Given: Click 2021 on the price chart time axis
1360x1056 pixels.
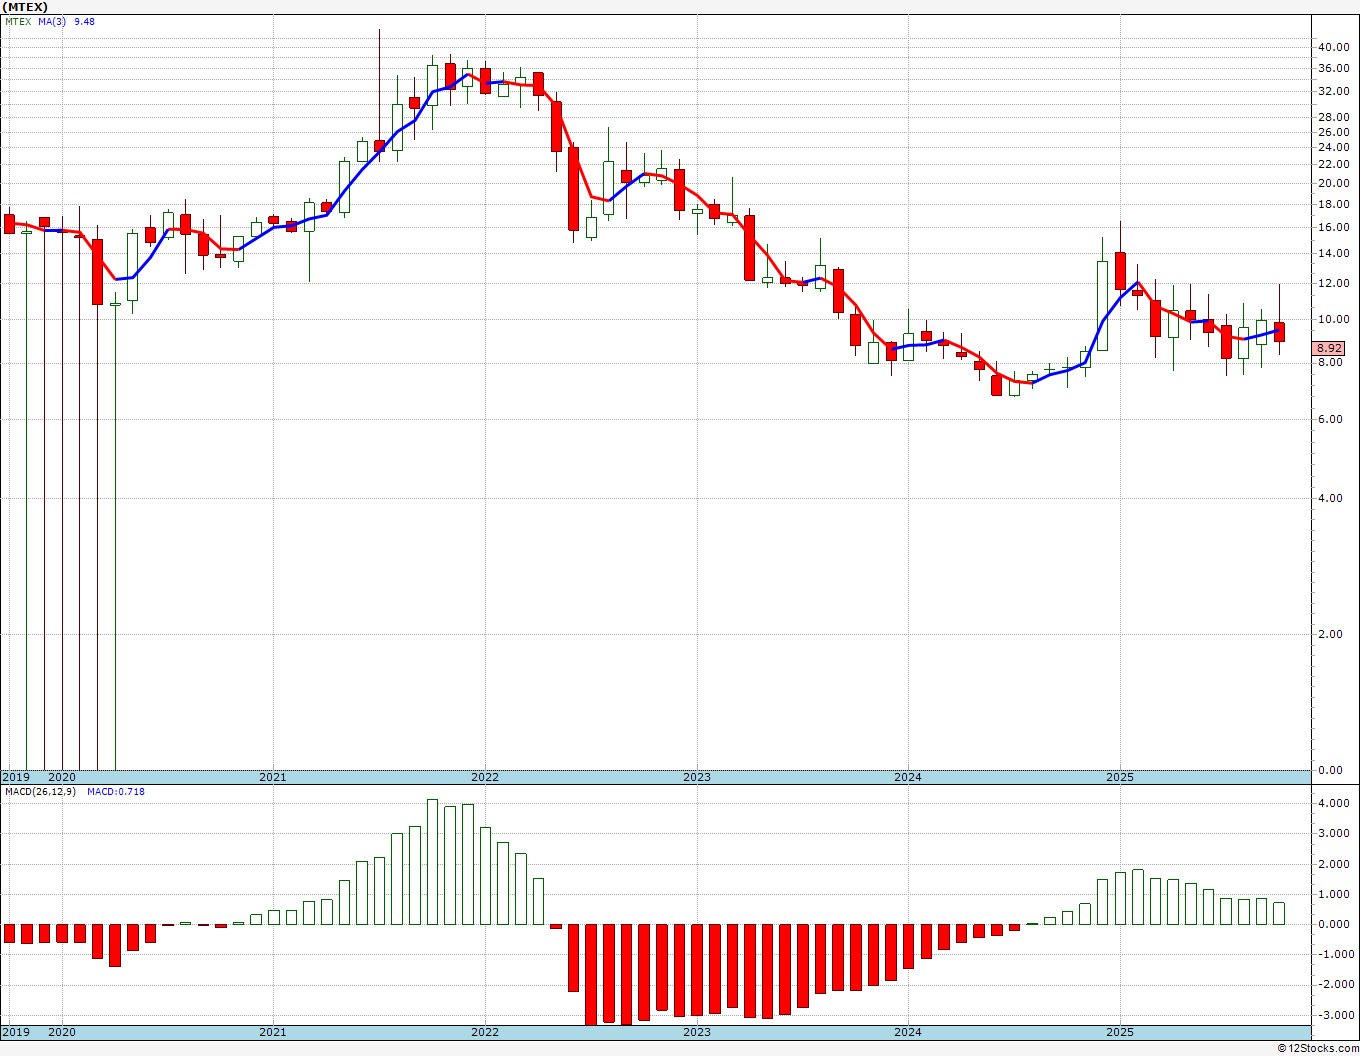Looking at the screenshot, I should tap(273, 777).
